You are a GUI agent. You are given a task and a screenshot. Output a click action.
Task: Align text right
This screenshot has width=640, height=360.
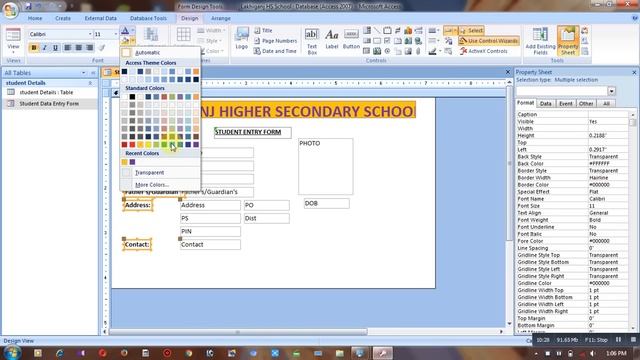point(89,48)
